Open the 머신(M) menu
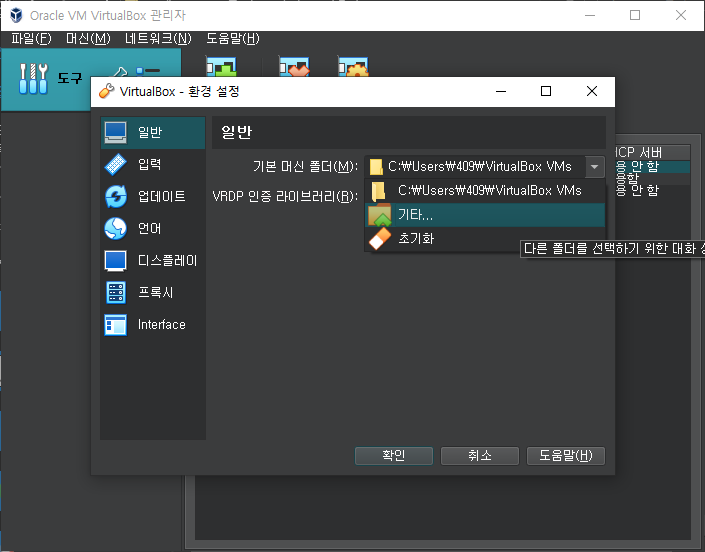Screen dimensions: 705x552 coord(88,39)
